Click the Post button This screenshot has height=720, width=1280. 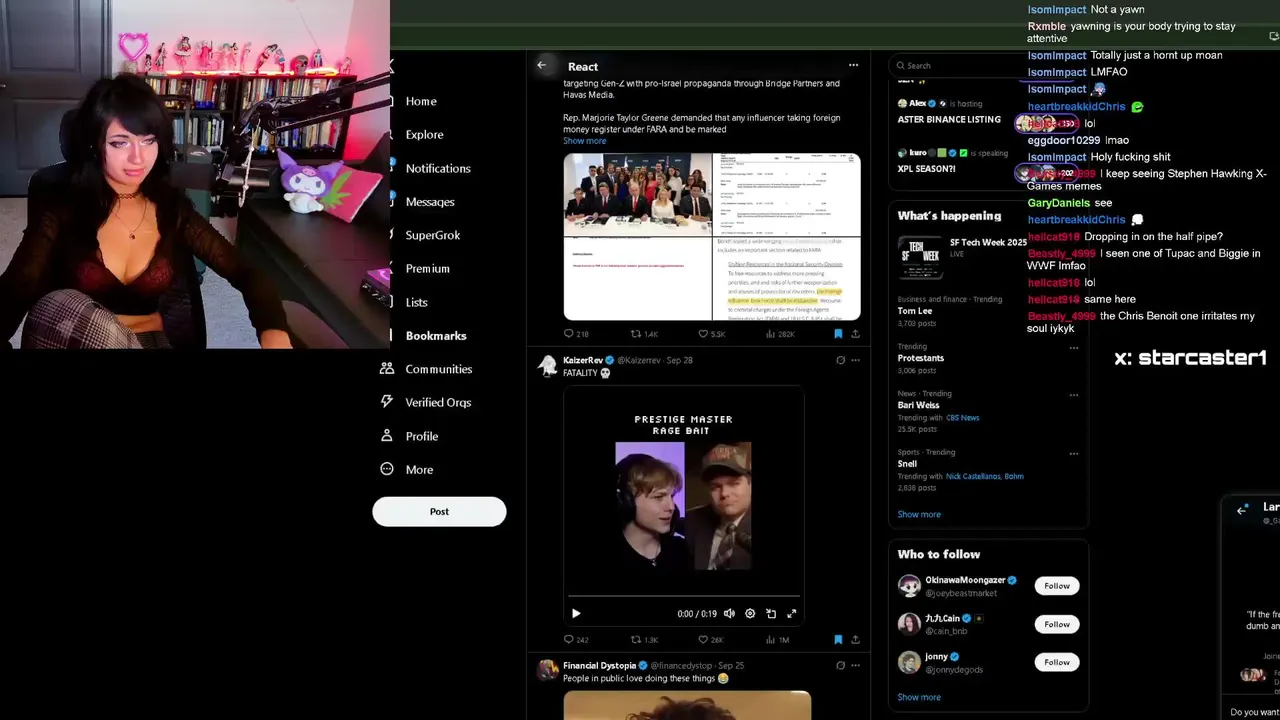(x=439, y=511)
